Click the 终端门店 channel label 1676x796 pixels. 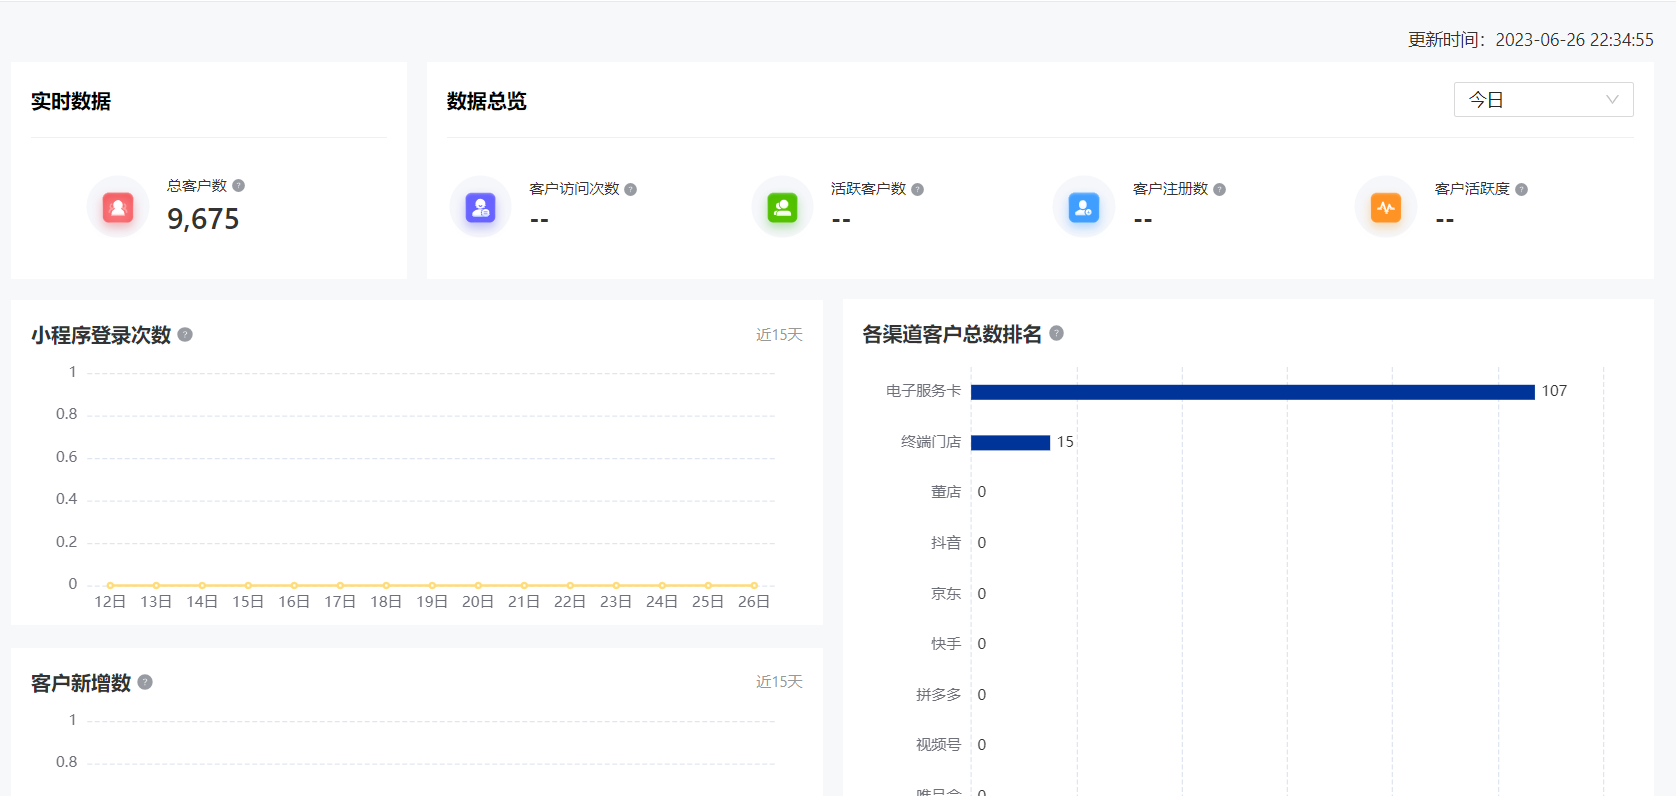coord(931,442)
